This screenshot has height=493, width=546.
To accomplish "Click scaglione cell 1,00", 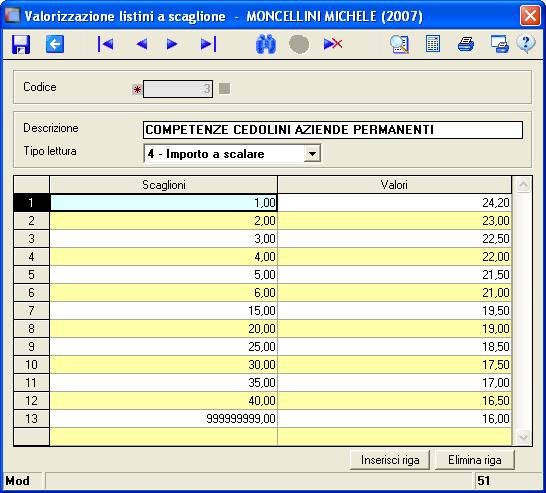I will point(164,203).
